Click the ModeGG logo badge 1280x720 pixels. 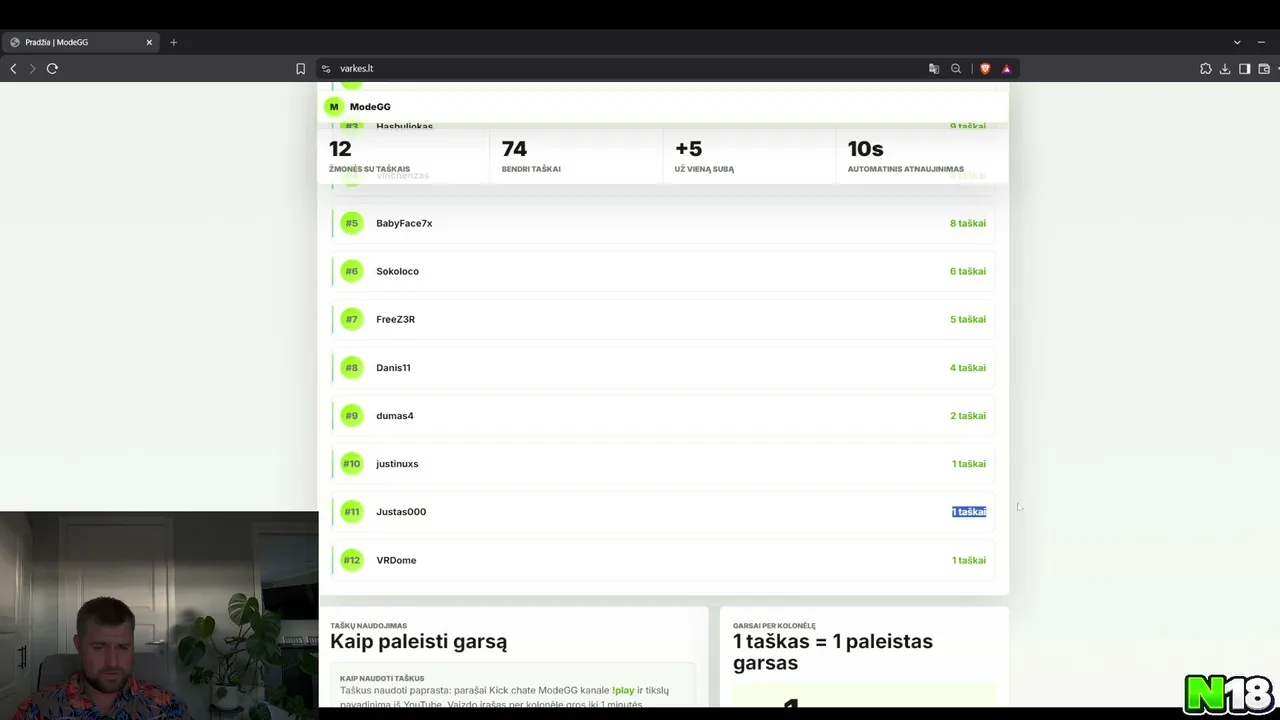pyautogui.click(x=334, y=107)
